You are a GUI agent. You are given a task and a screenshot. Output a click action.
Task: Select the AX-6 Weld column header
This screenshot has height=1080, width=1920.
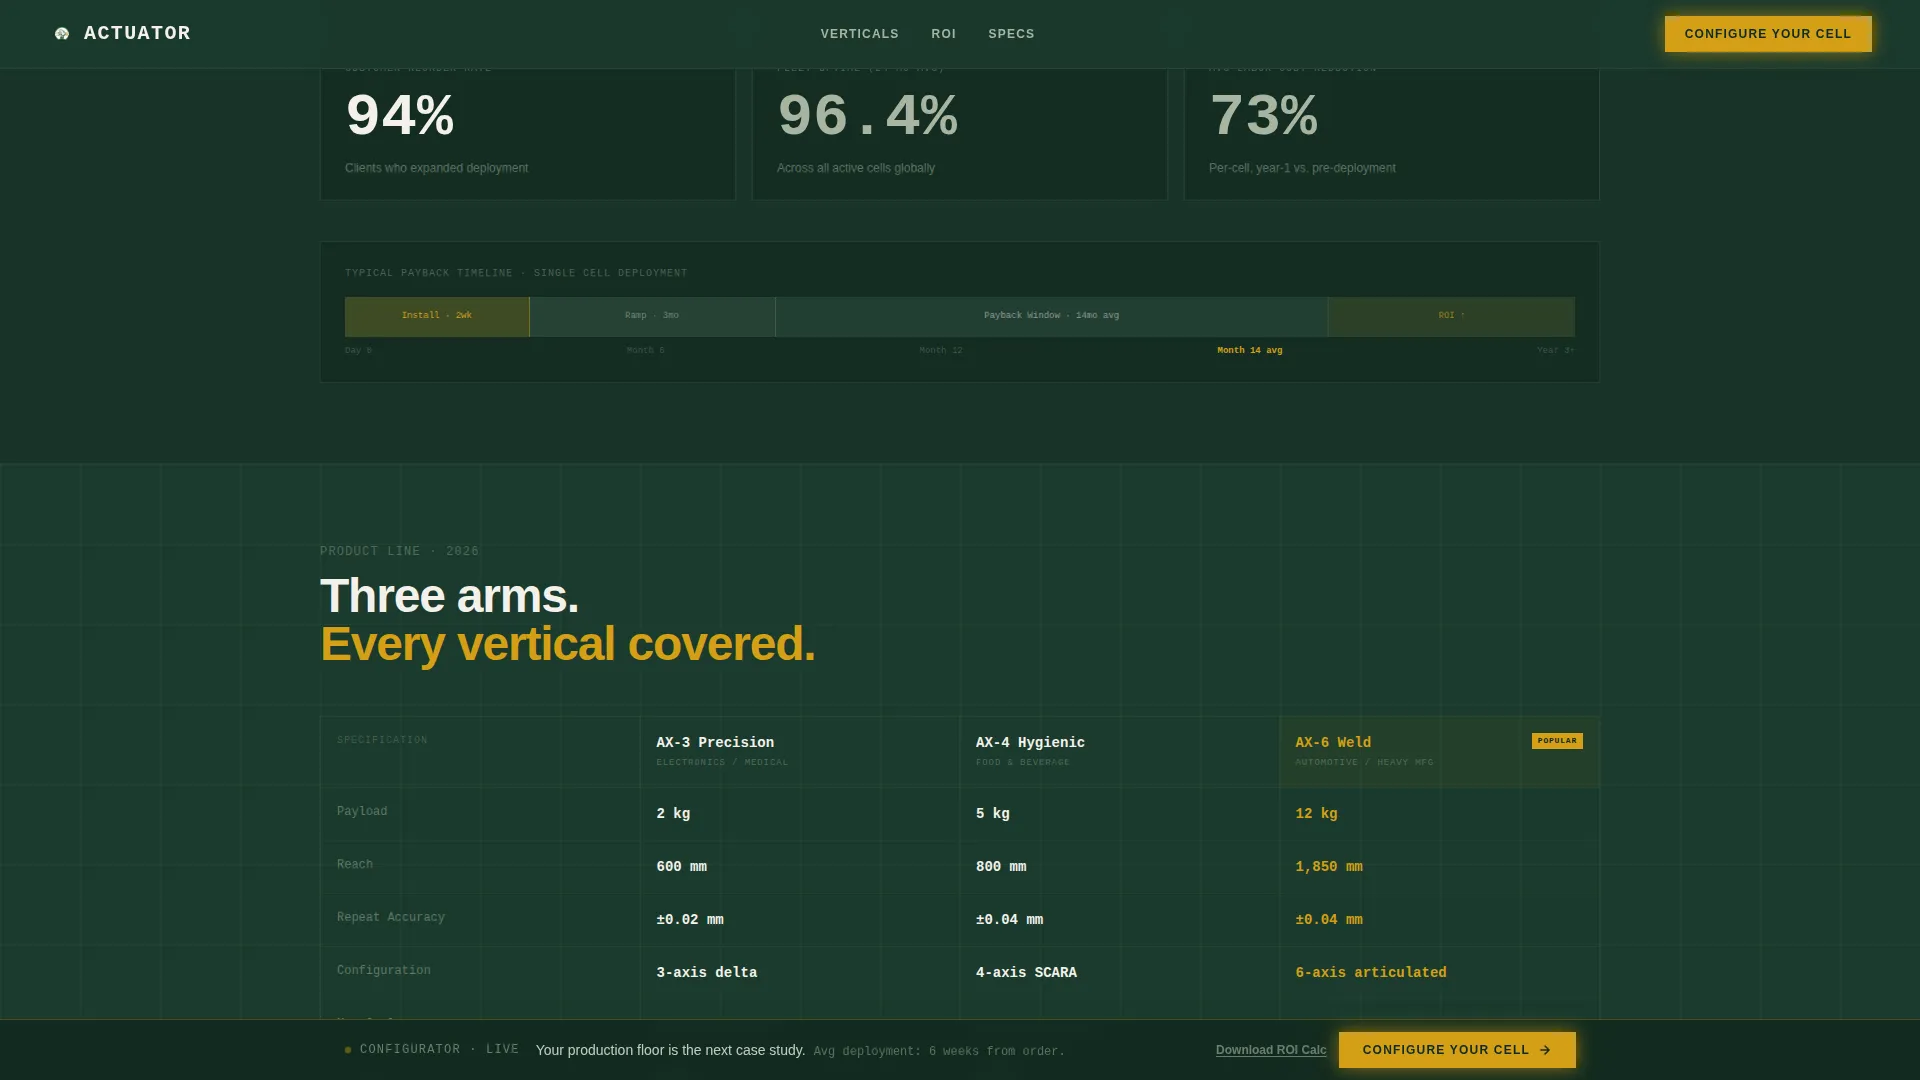point(1440,752)
